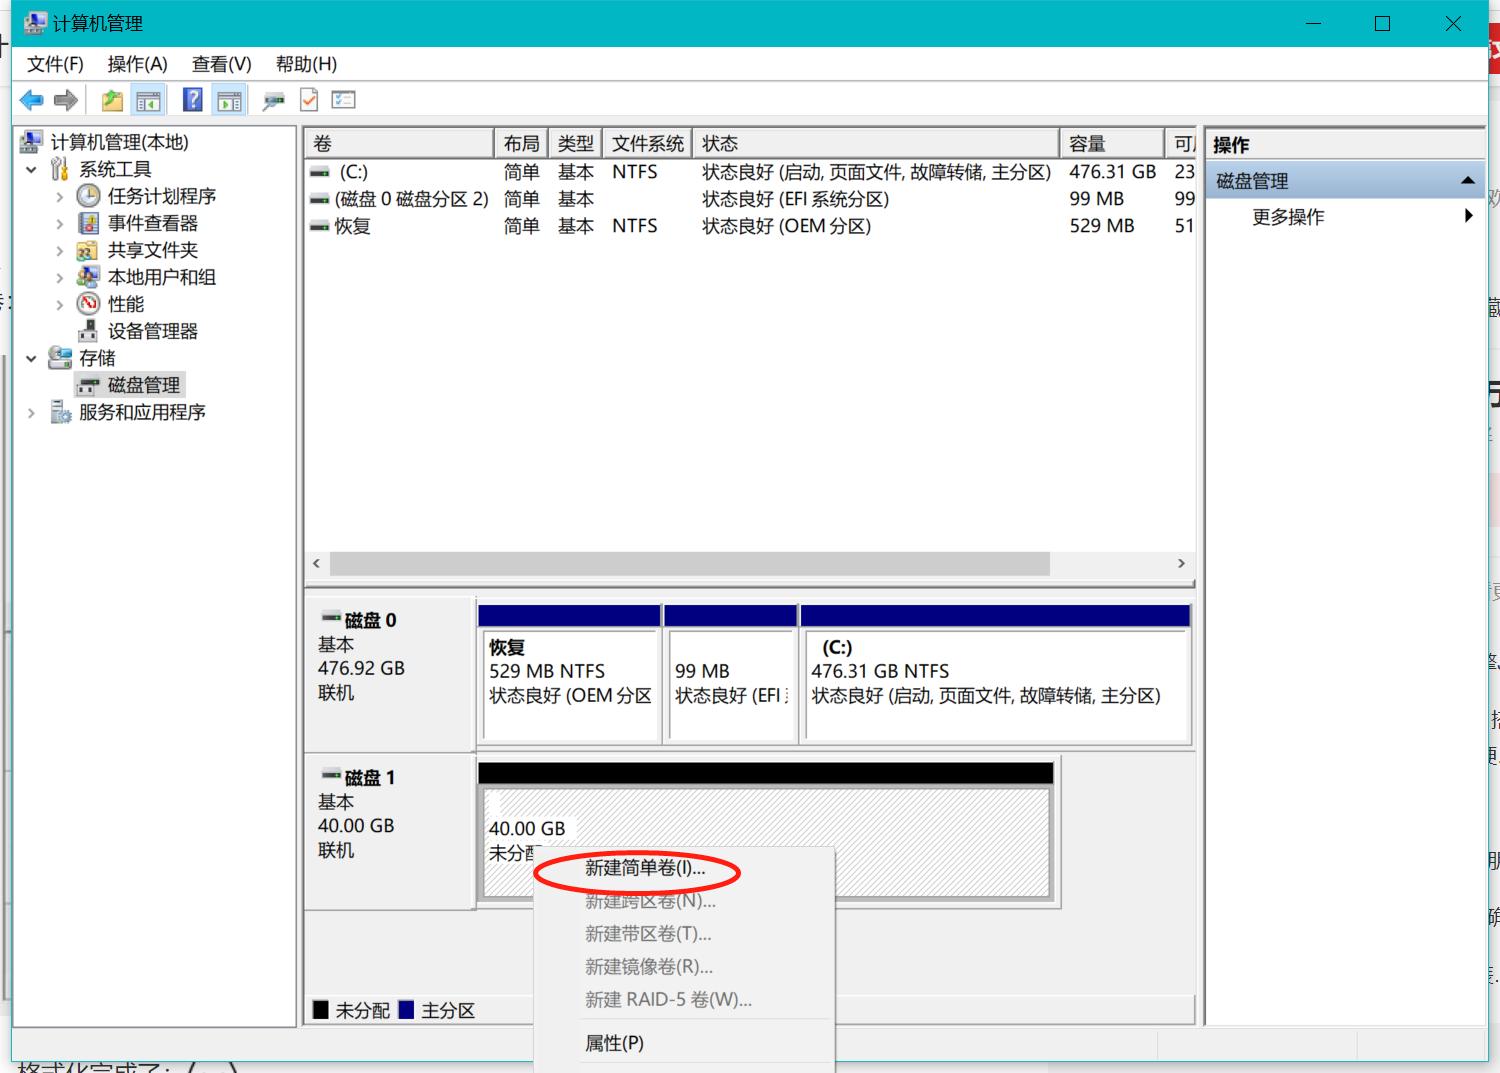Image resolution: width=1500 pixels, height=1073 pixels.
Task: Click the up-one-level folder icon
Action: [112, 100]
